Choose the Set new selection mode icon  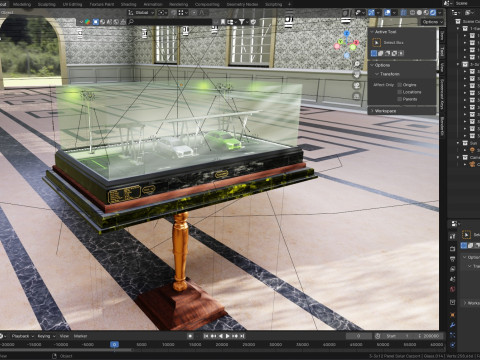pyautogui.click(x=374, y=53)
